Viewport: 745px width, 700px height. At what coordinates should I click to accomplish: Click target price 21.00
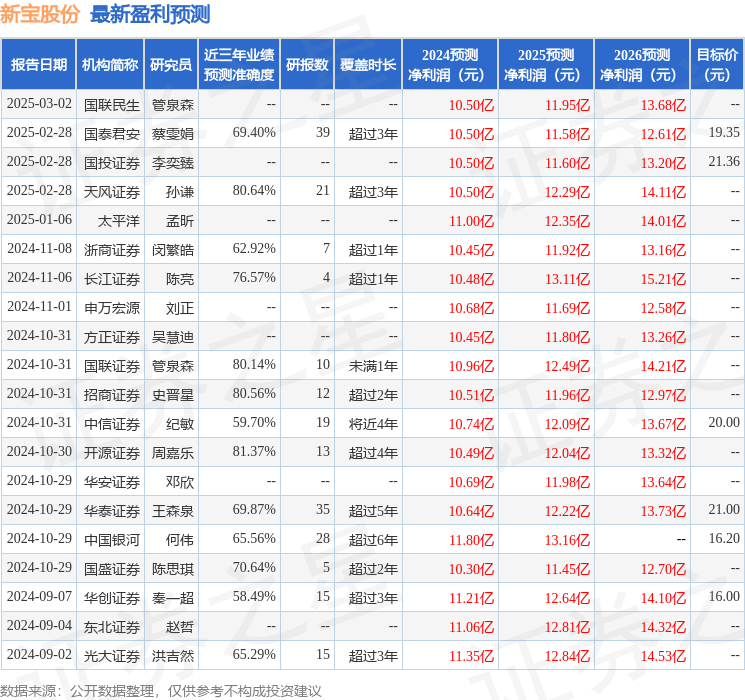[x=724, y=509]
